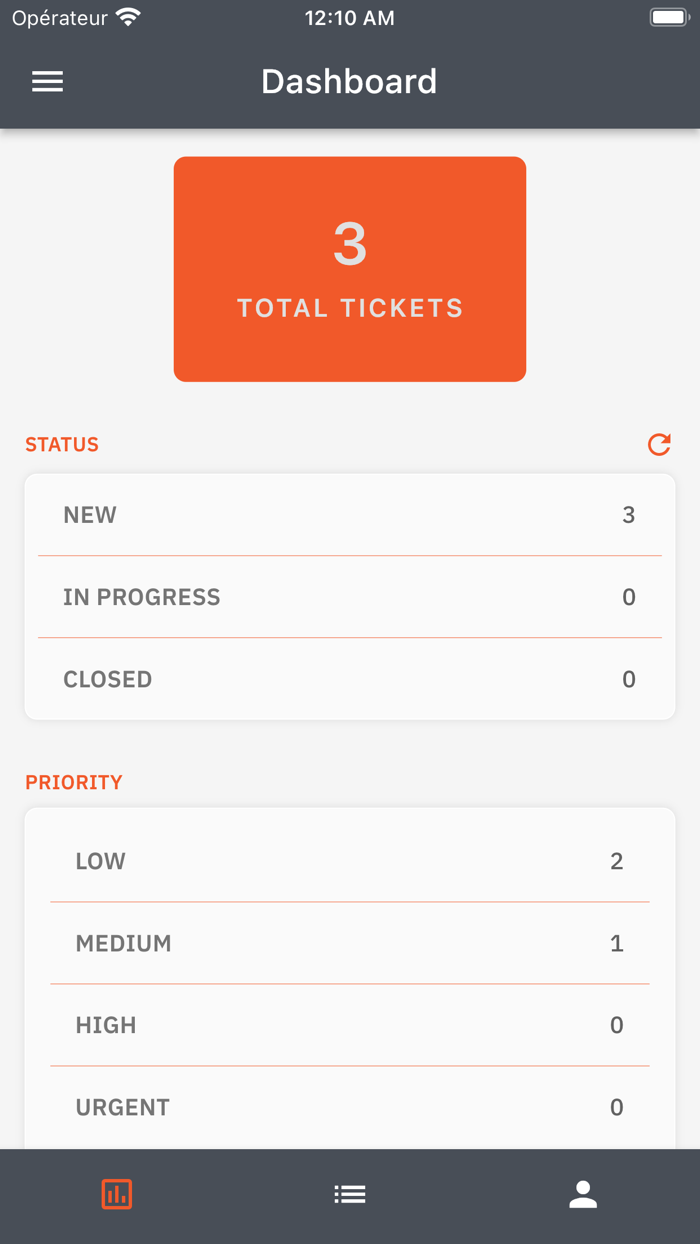Tap the STATUS section header
Viewport: 700px width, 1244px height.
point(62,445)
